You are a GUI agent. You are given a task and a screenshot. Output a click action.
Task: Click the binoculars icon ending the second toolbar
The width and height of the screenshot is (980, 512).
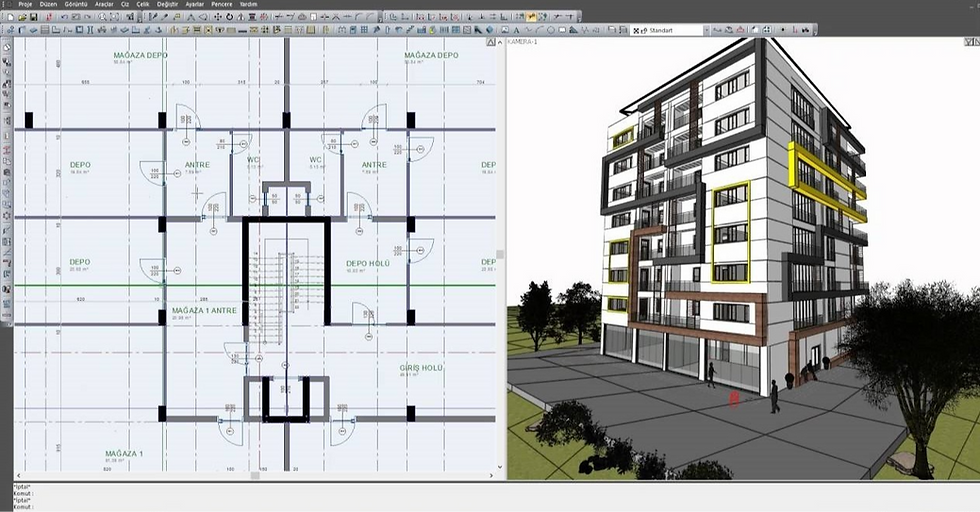[806, 30]
